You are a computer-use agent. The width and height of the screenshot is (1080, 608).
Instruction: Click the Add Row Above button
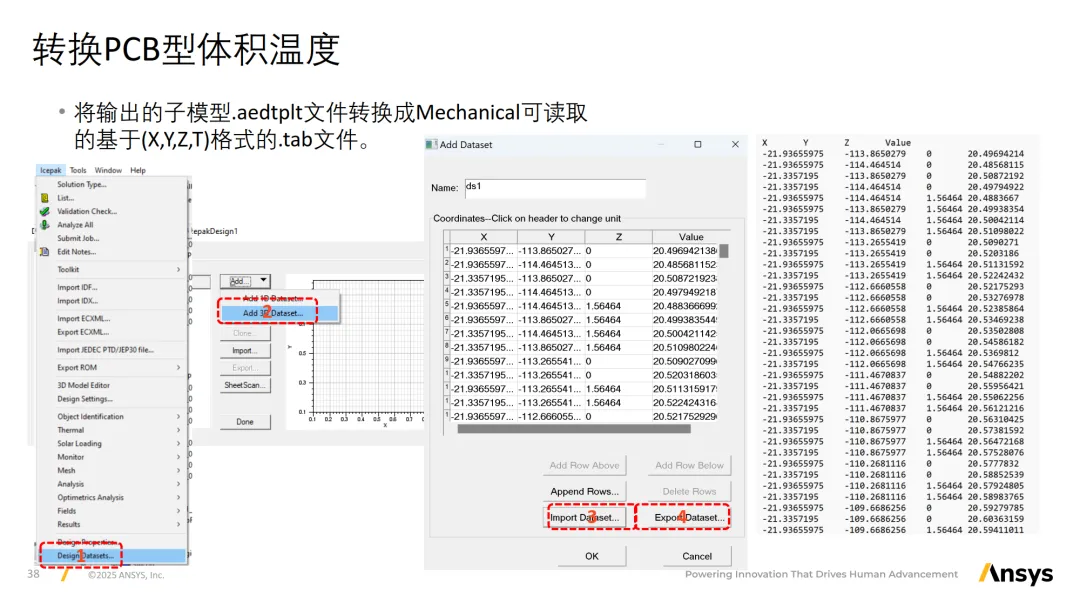pyautogui.click(x=584, y=465)
